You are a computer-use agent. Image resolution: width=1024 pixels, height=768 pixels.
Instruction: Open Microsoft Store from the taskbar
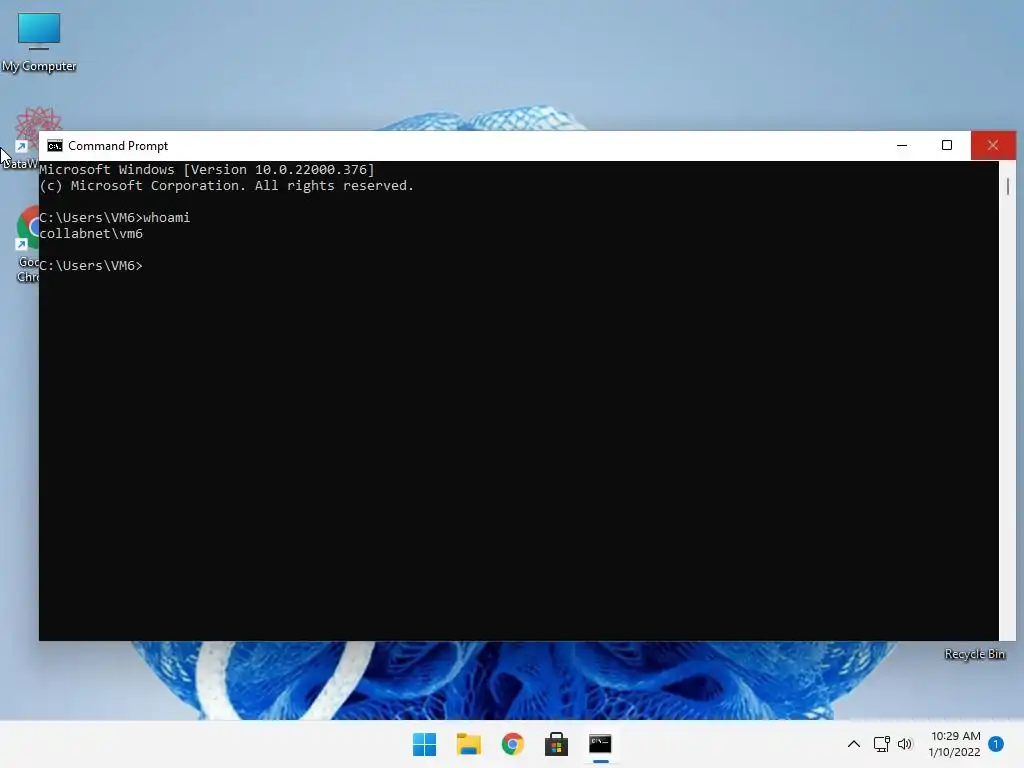[556, 744]
